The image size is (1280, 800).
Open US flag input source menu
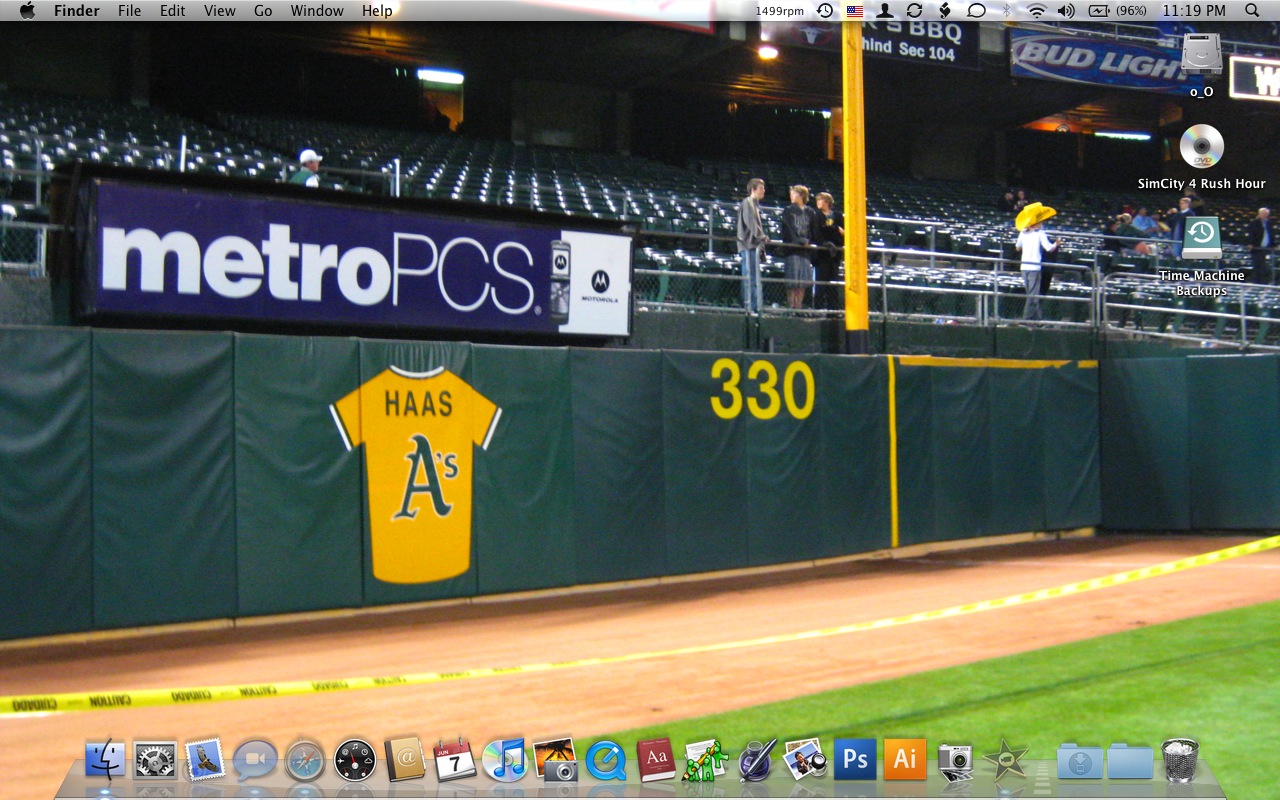[855, 11]
